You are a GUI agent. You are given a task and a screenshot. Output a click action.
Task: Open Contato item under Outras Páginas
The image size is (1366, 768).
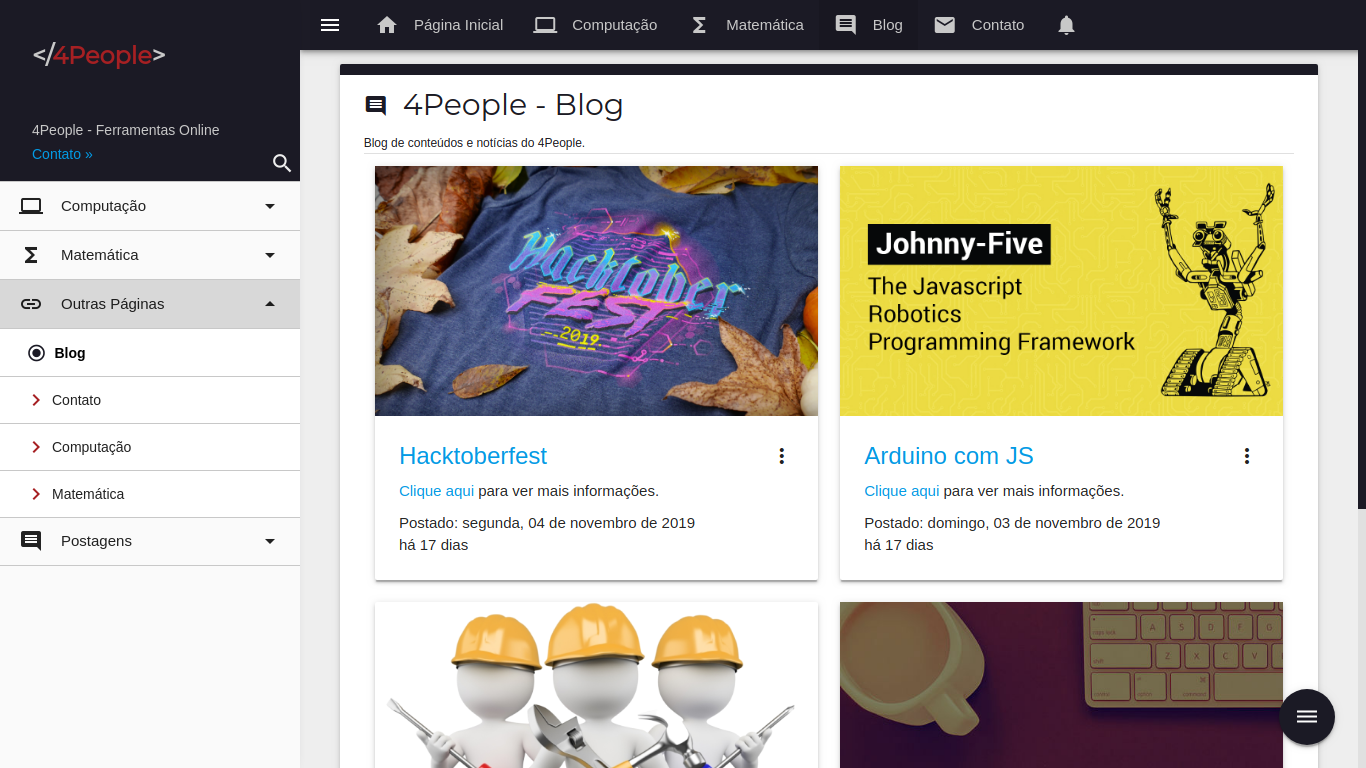[x=150, y=400]
